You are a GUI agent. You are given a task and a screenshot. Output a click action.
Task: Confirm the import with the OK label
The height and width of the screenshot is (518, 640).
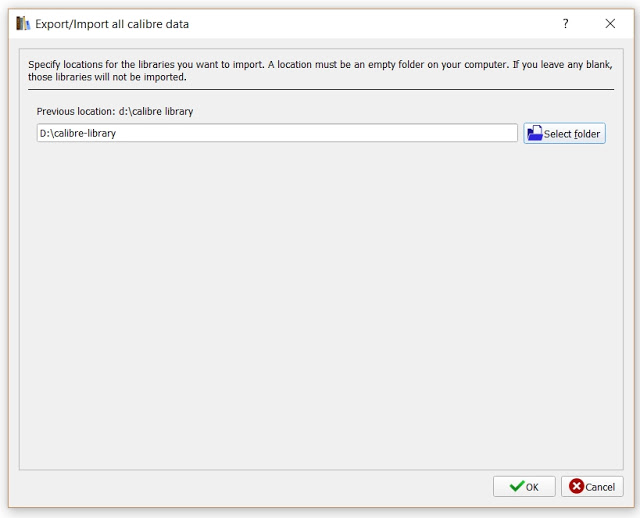click(532, 487)
